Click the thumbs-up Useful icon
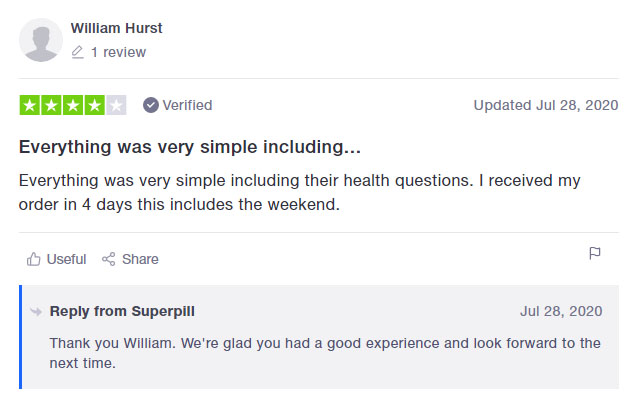This screenshot has width=638, height=401. point(34,259)
